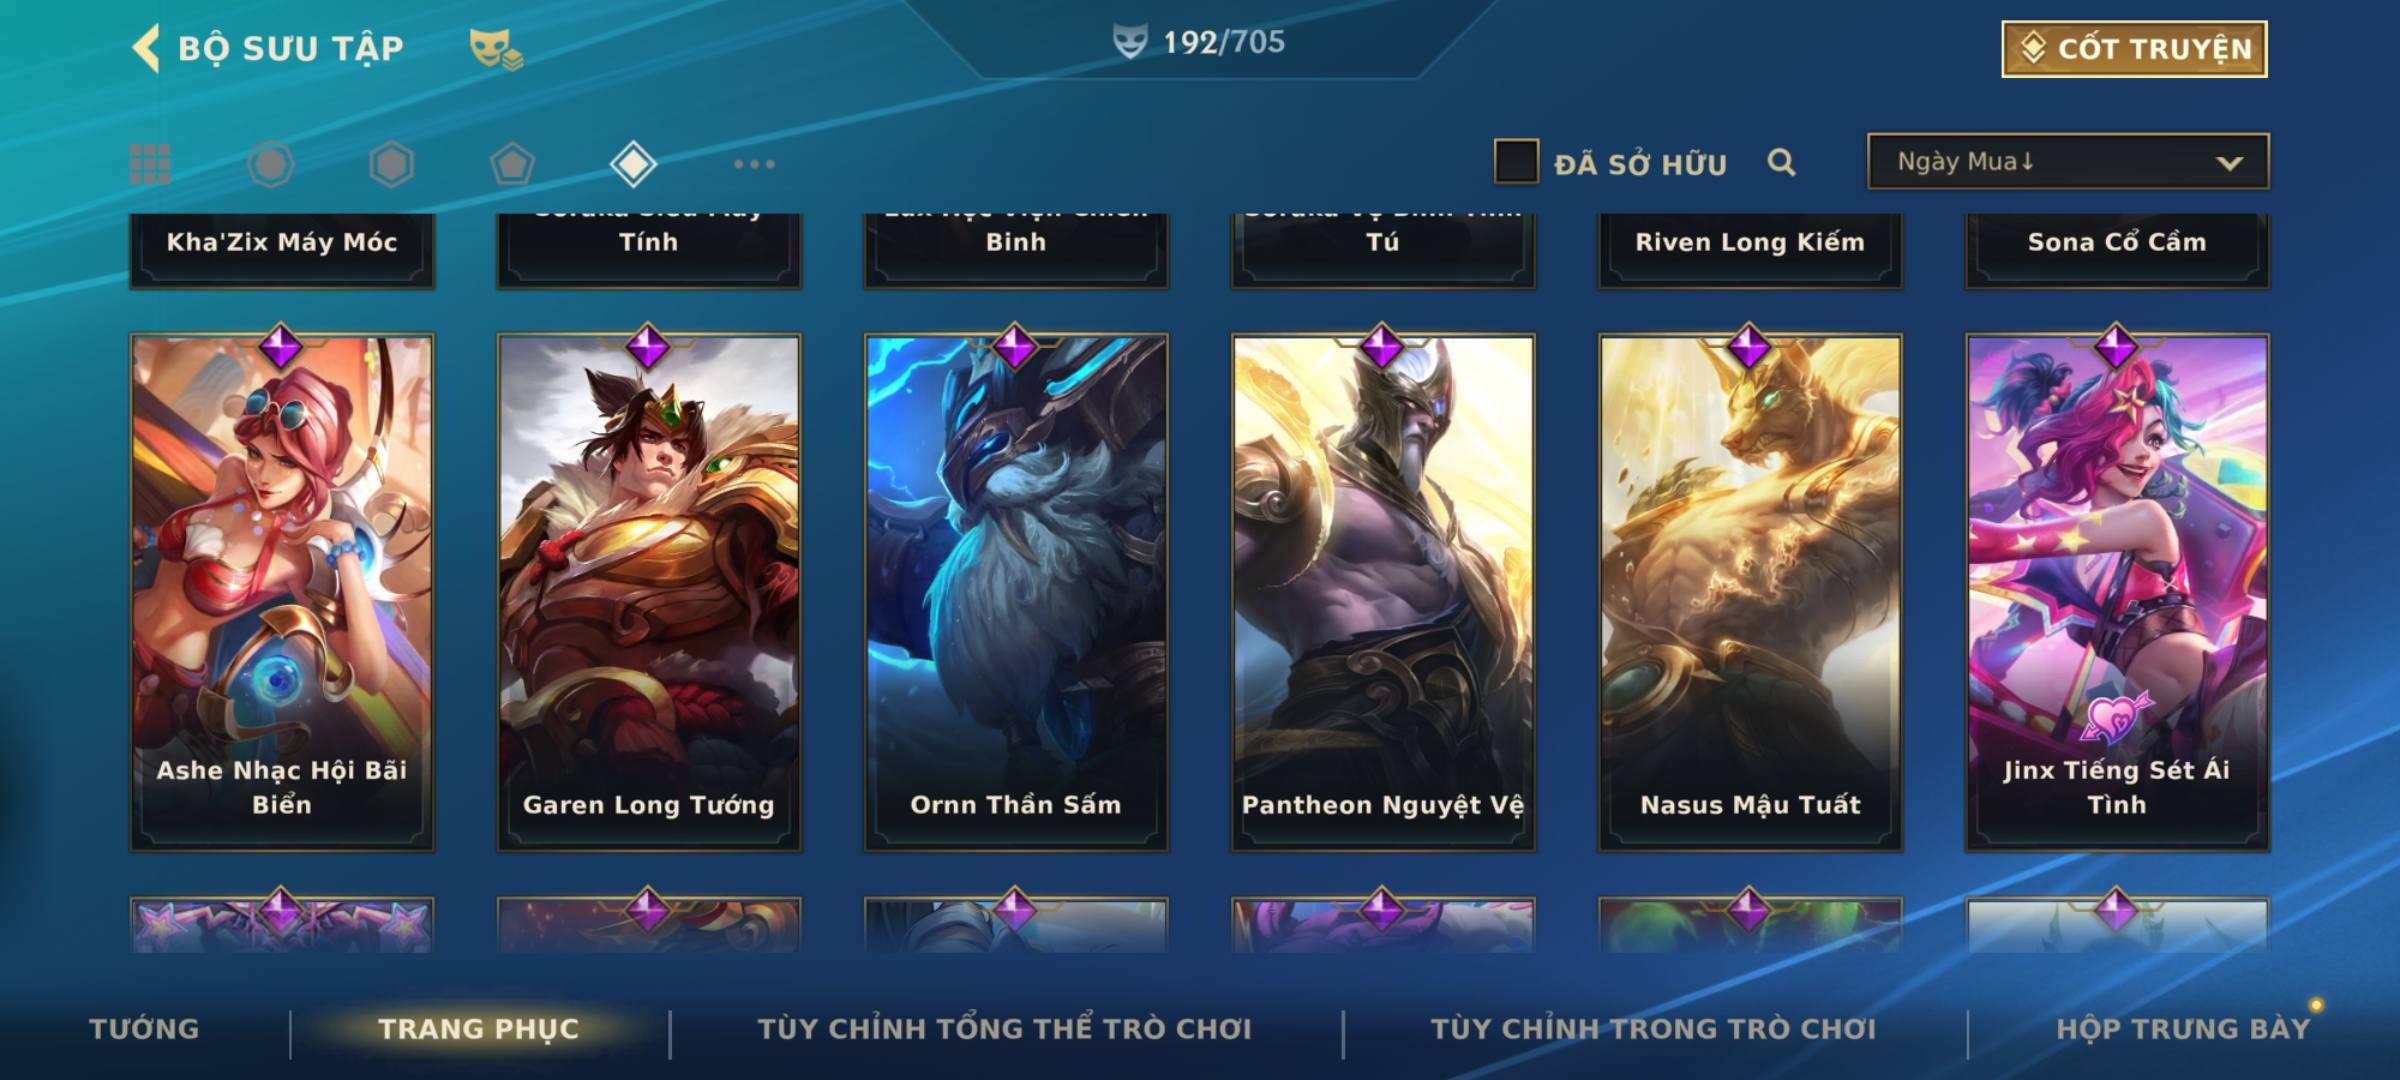Expand the Ngày Mua sort dropdown

[2068, 161]
